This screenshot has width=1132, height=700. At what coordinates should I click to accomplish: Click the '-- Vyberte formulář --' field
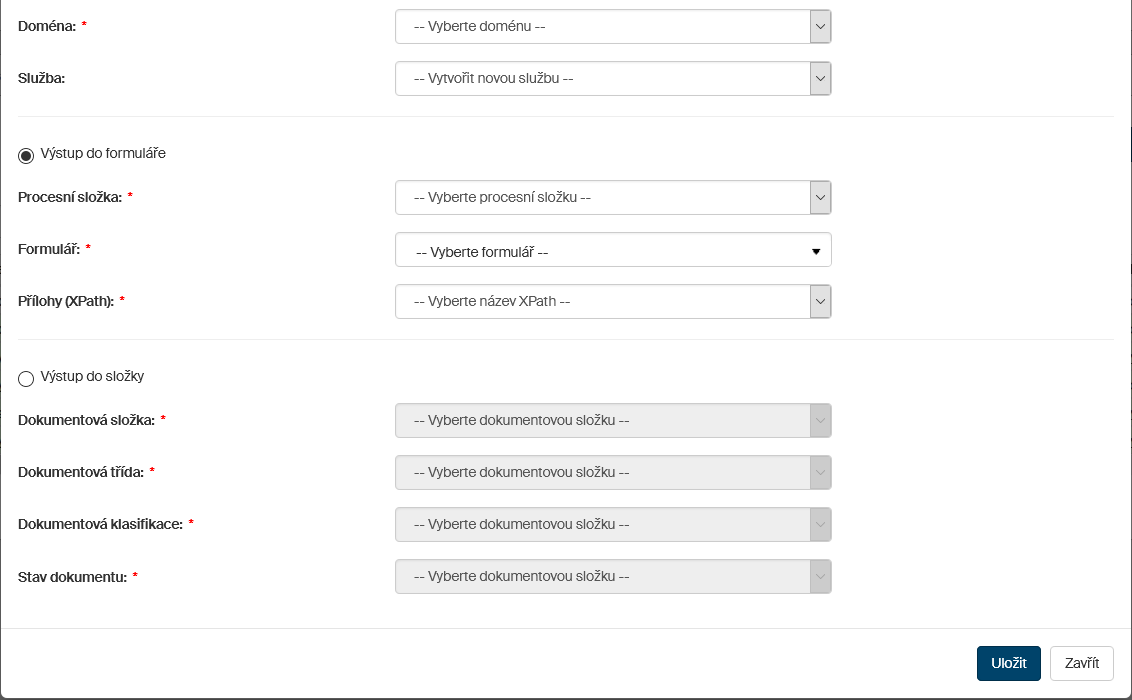(x=602, y=251)
